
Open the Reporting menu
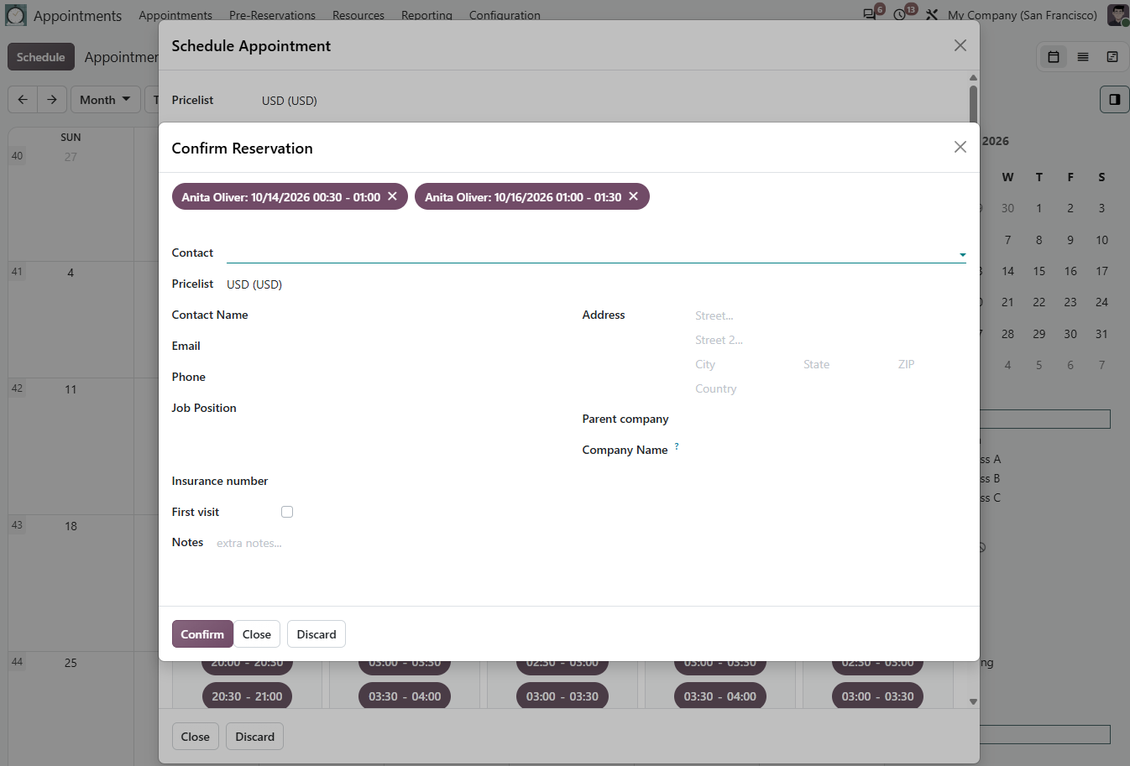[427, 15]
